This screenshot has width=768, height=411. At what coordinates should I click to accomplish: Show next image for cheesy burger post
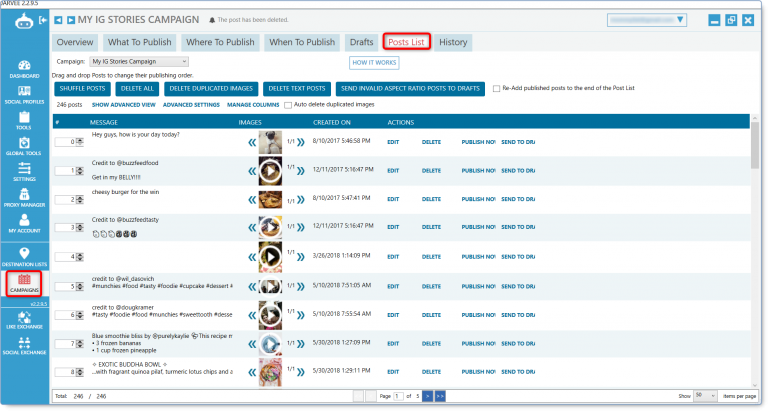pyautogui.click(x=301, y=199)
